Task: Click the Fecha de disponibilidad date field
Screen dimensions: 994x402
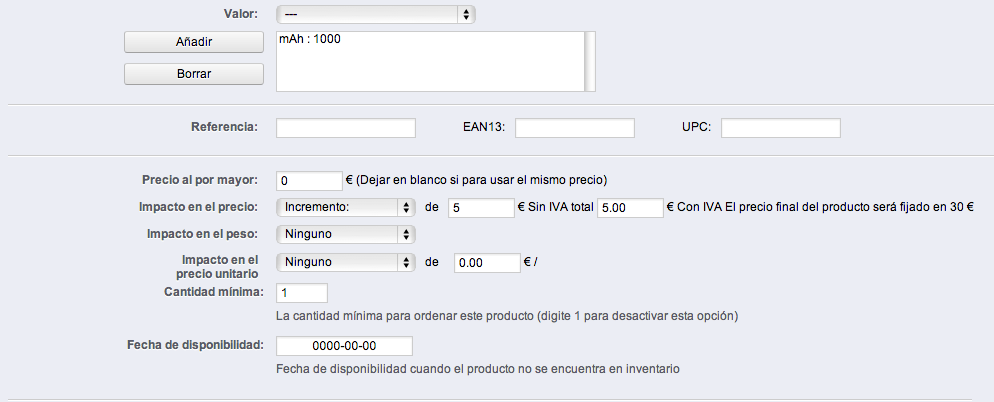Action: coord(344,345)
